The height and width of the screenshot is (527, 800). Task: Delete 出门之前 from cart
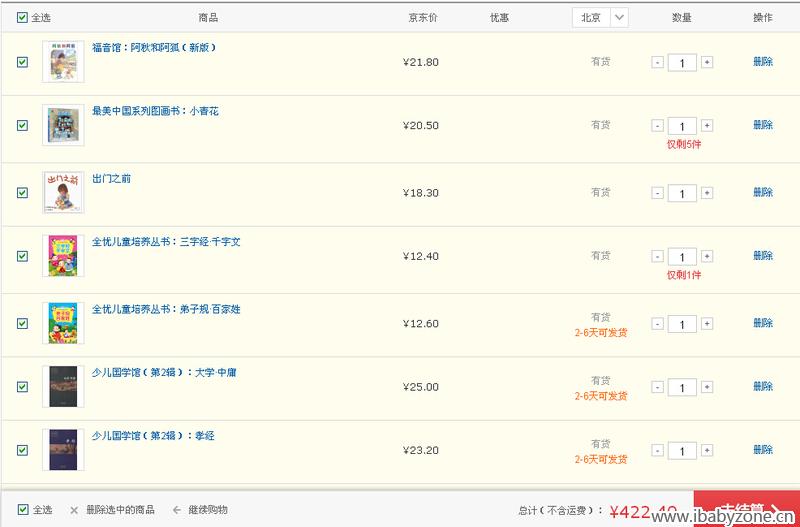(x=763, y=192)
